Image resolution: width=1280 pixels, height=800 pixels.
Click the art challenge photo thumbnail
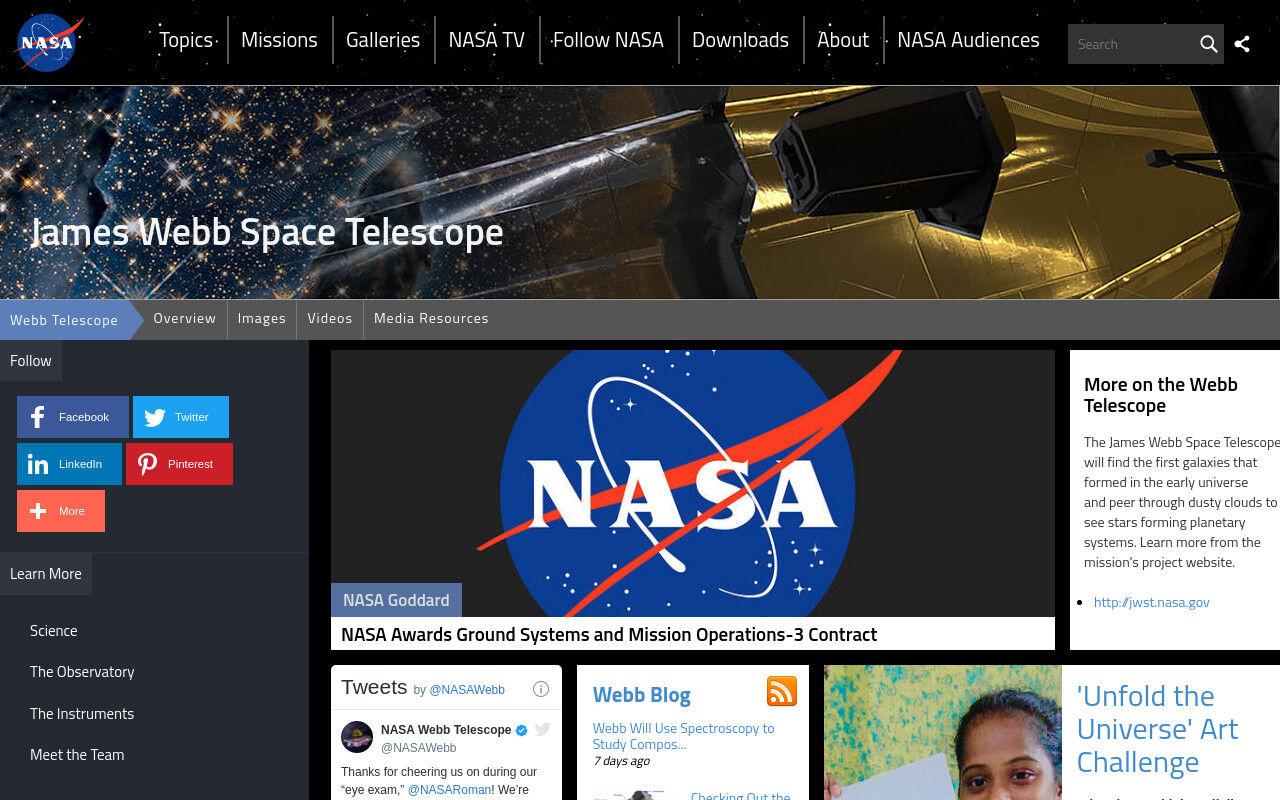943,733
